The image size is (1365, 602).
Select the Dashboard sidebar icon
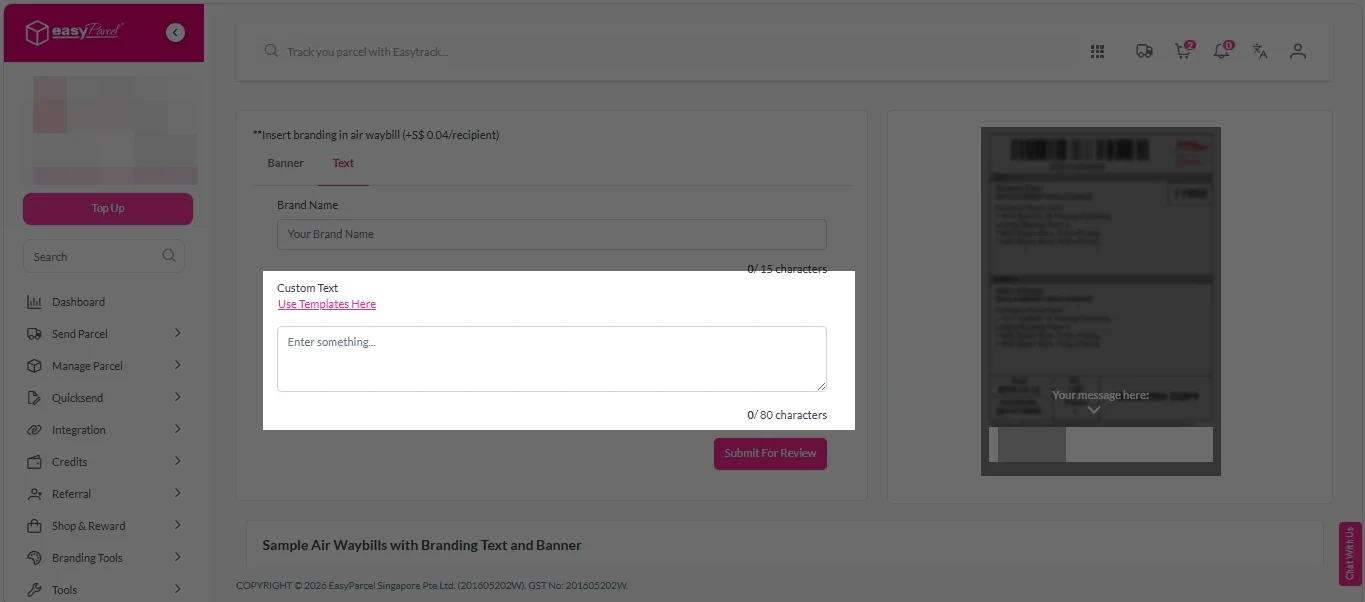(x=34, y=301)
